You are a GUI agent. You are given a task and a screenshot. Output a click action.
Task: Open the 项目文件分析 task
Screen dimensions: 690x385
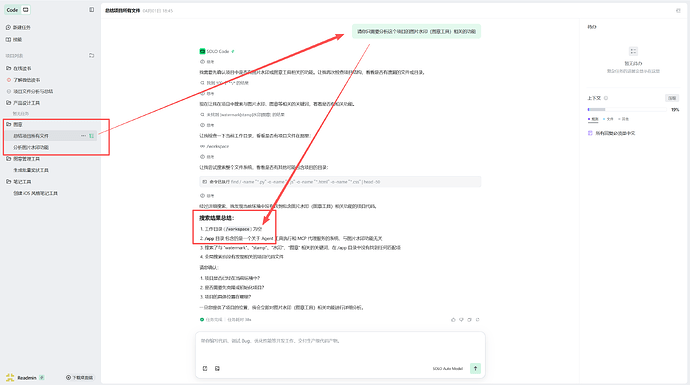click(30, 92)
